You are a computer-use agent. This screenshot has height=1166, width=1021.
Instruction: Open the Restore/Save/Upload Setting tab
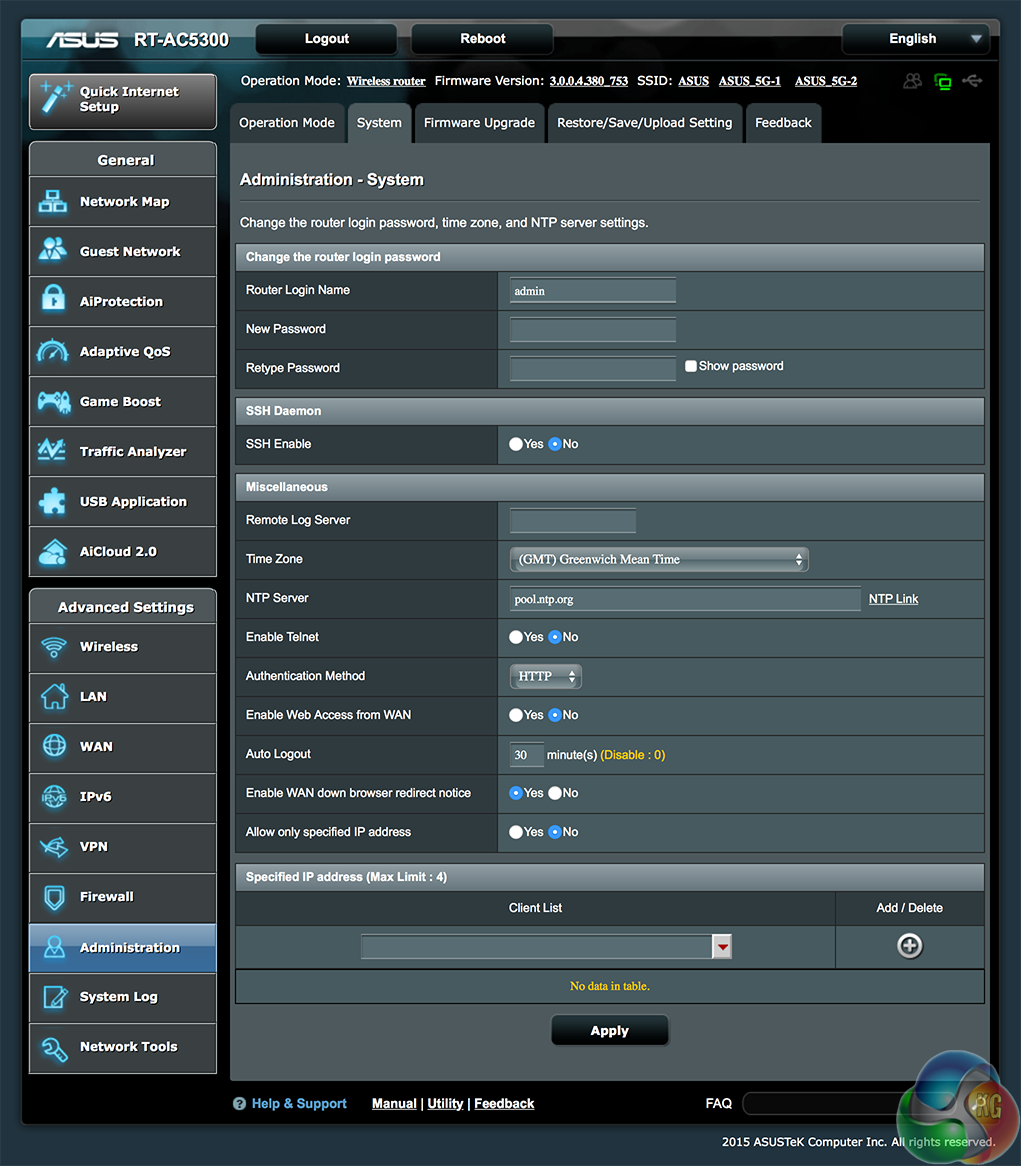645,123
